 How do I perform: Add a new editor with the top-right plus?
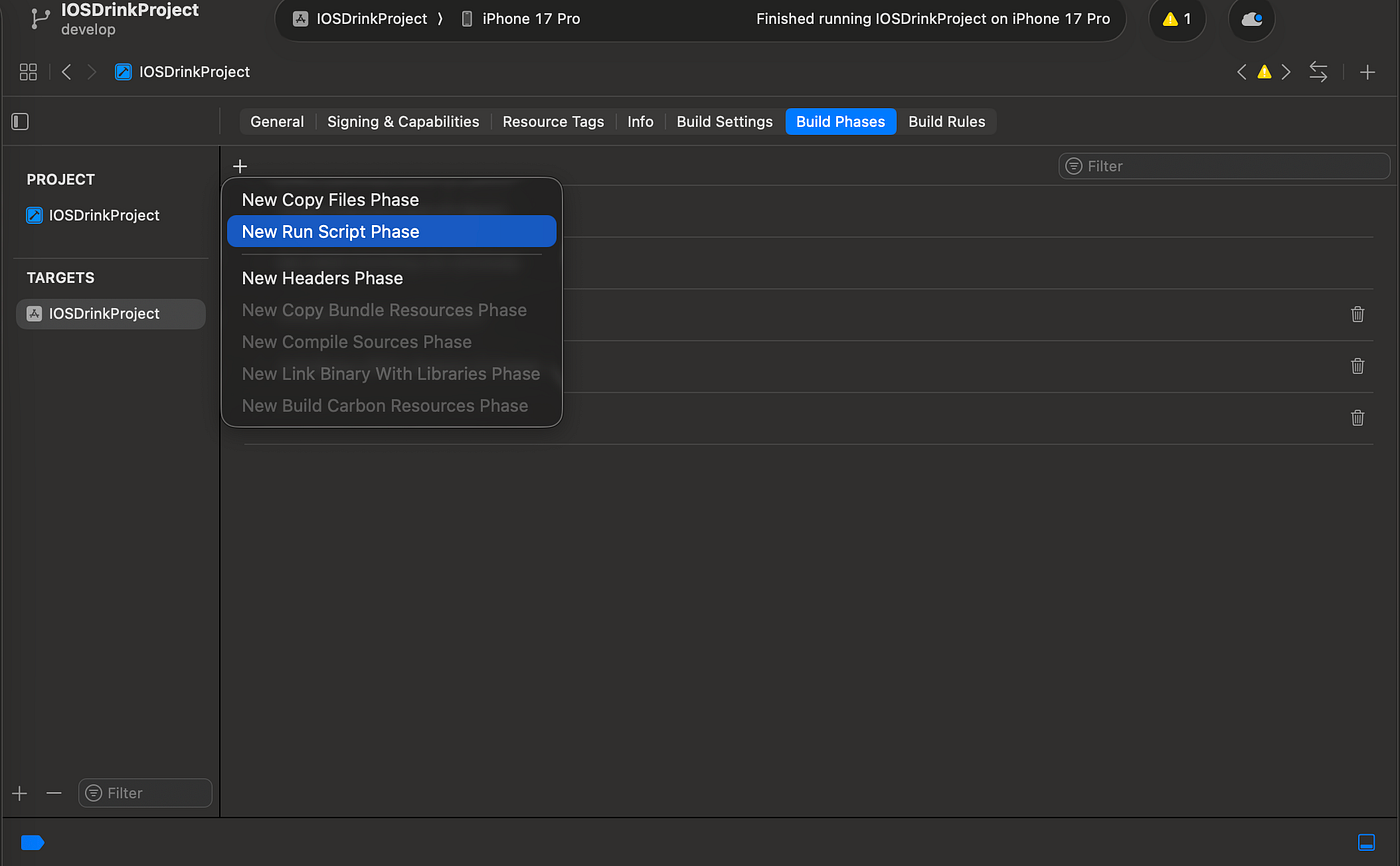tap(1367, 72)
